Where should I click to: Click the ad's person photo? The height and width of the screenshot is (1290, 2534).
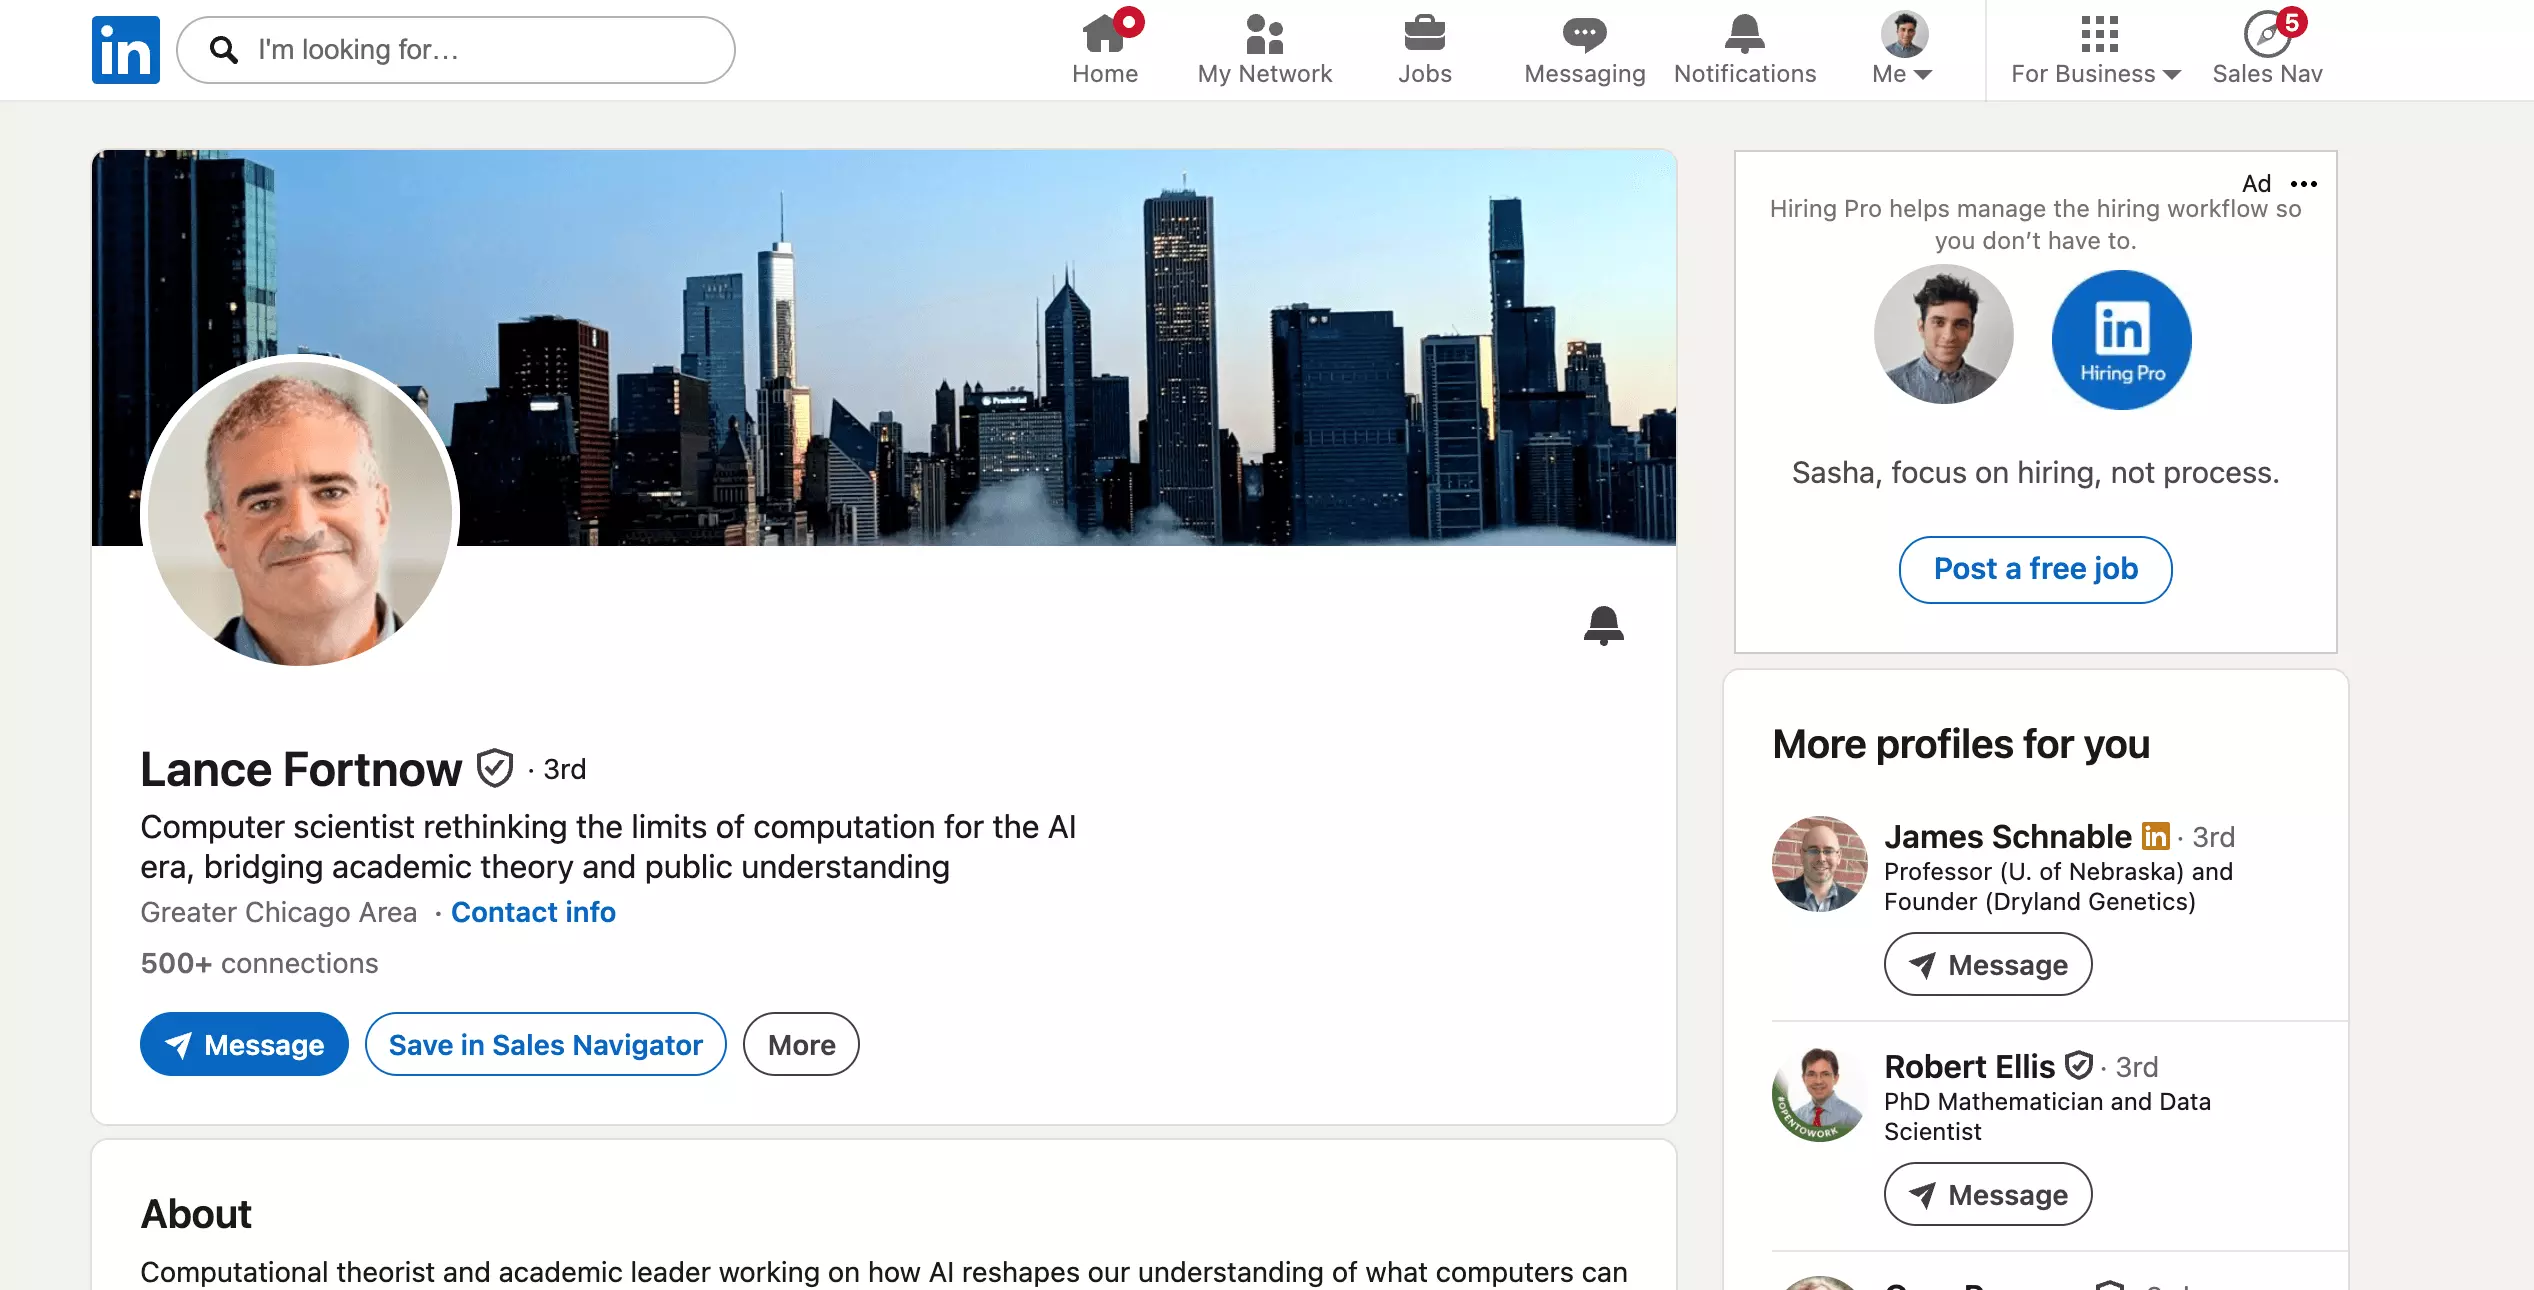(x=1944, y=335)
